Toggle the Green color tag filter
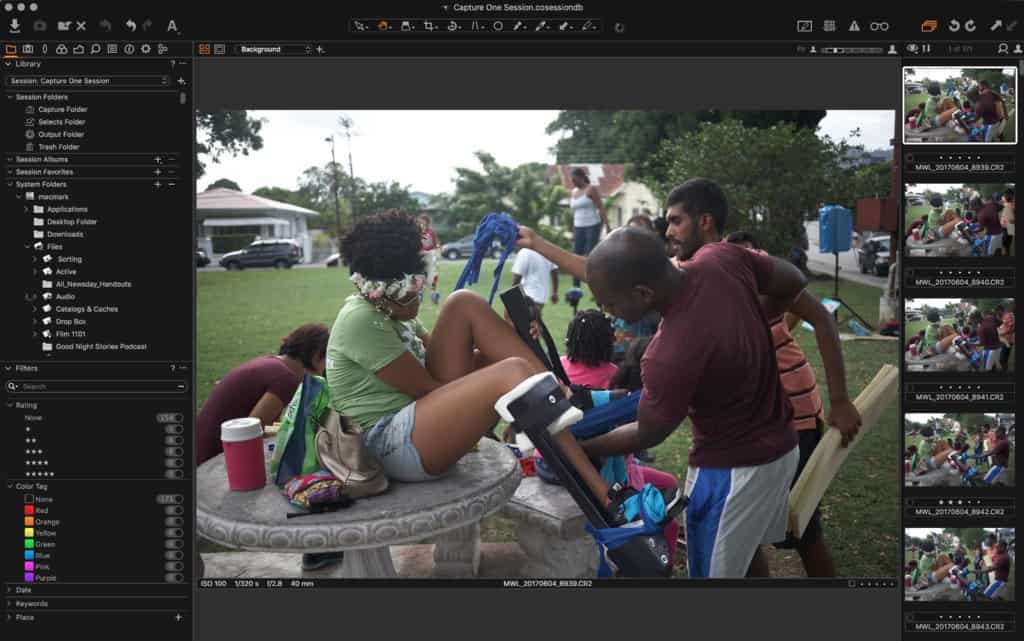Viewport: 1024px width, 641px height. [174, 543]
